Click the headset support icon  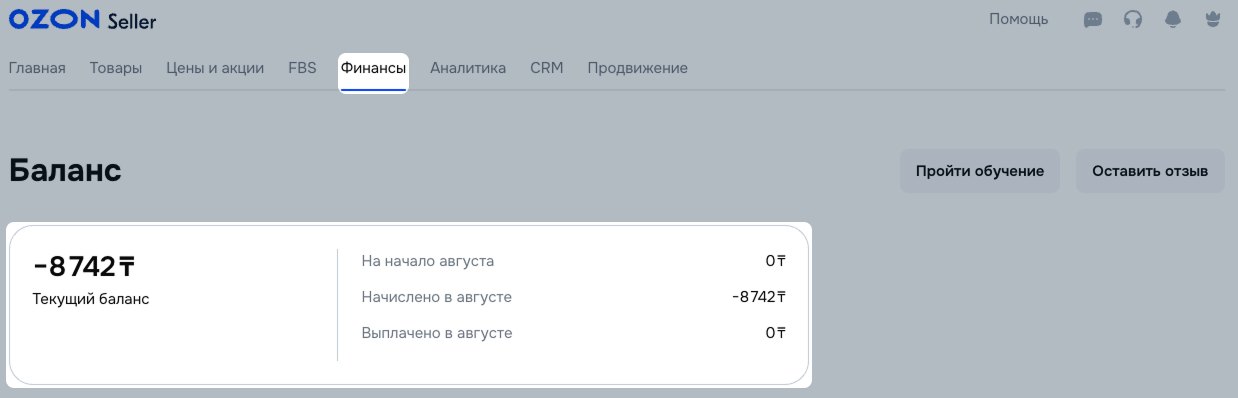[x=1133, y=19]
